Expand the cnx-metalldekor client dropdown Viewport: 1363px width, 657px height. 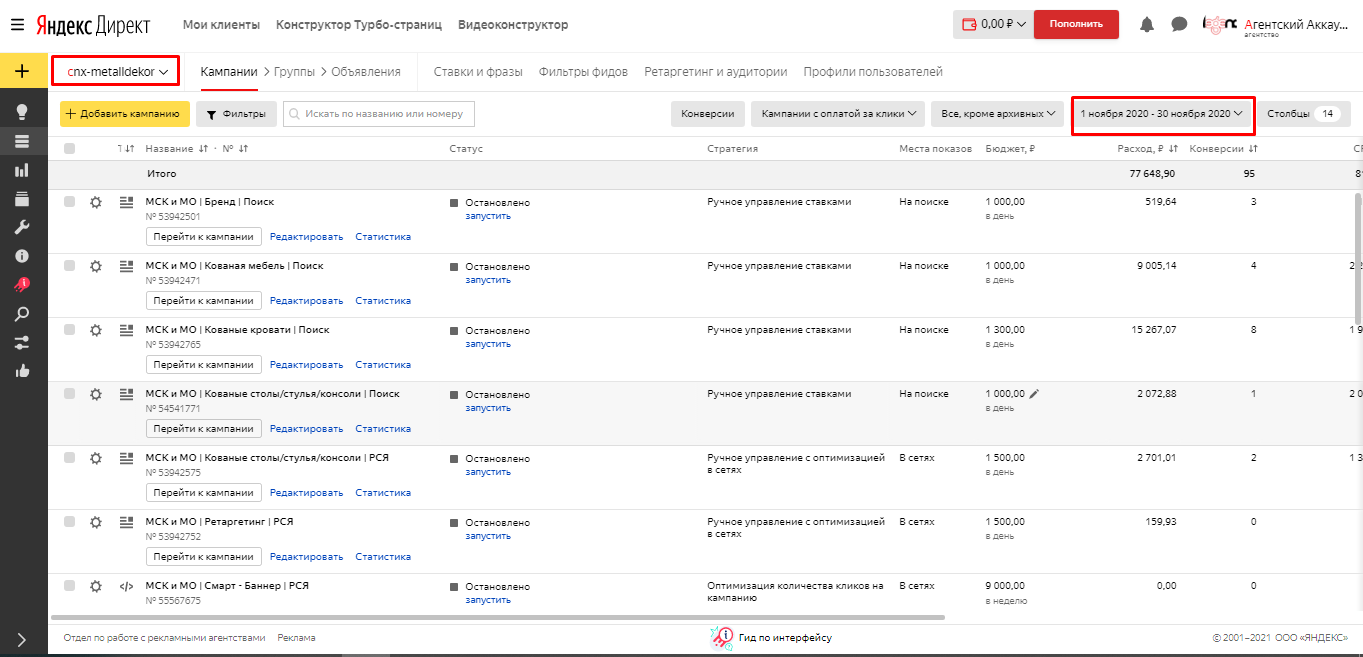pos(116,72)
